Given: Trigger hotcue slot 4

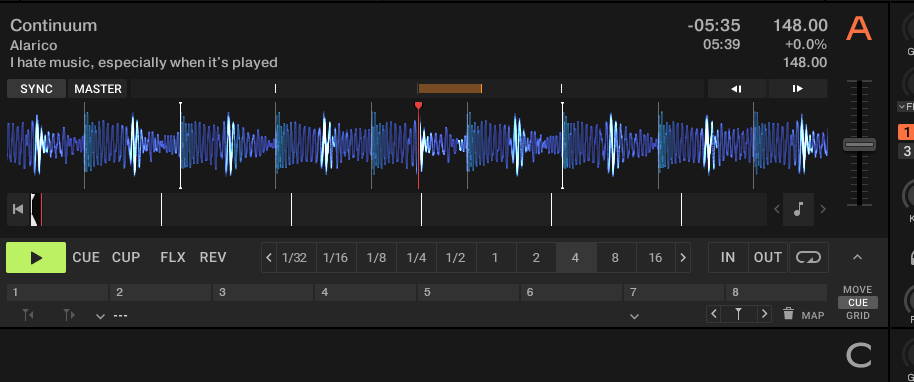Looking at the screenshot, I should 366,292.
